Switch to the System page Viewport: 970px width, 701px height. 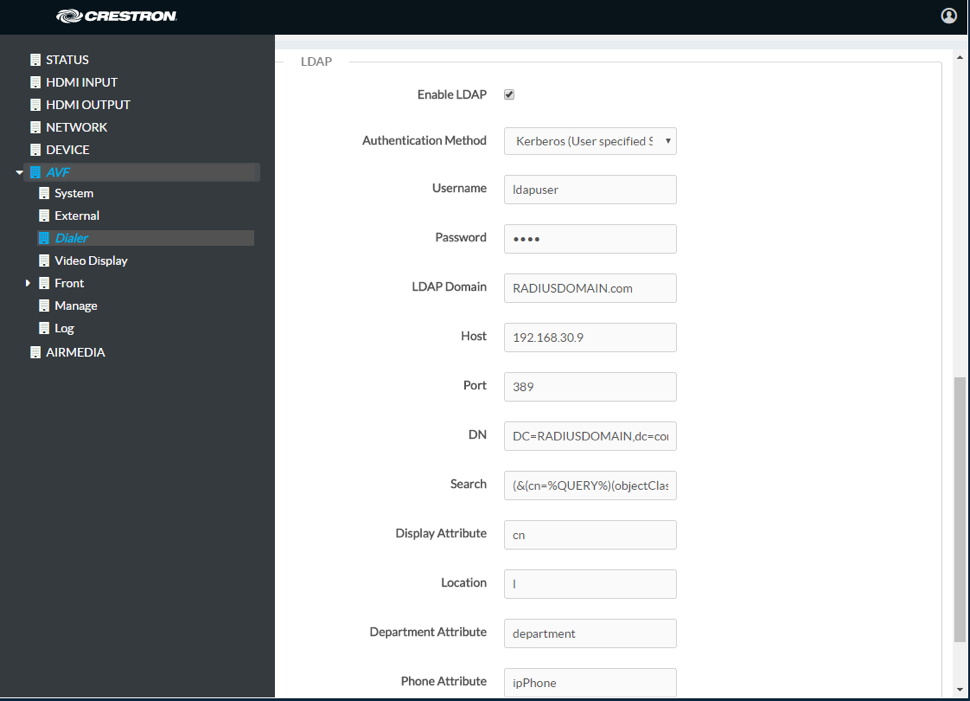[75, 193]
